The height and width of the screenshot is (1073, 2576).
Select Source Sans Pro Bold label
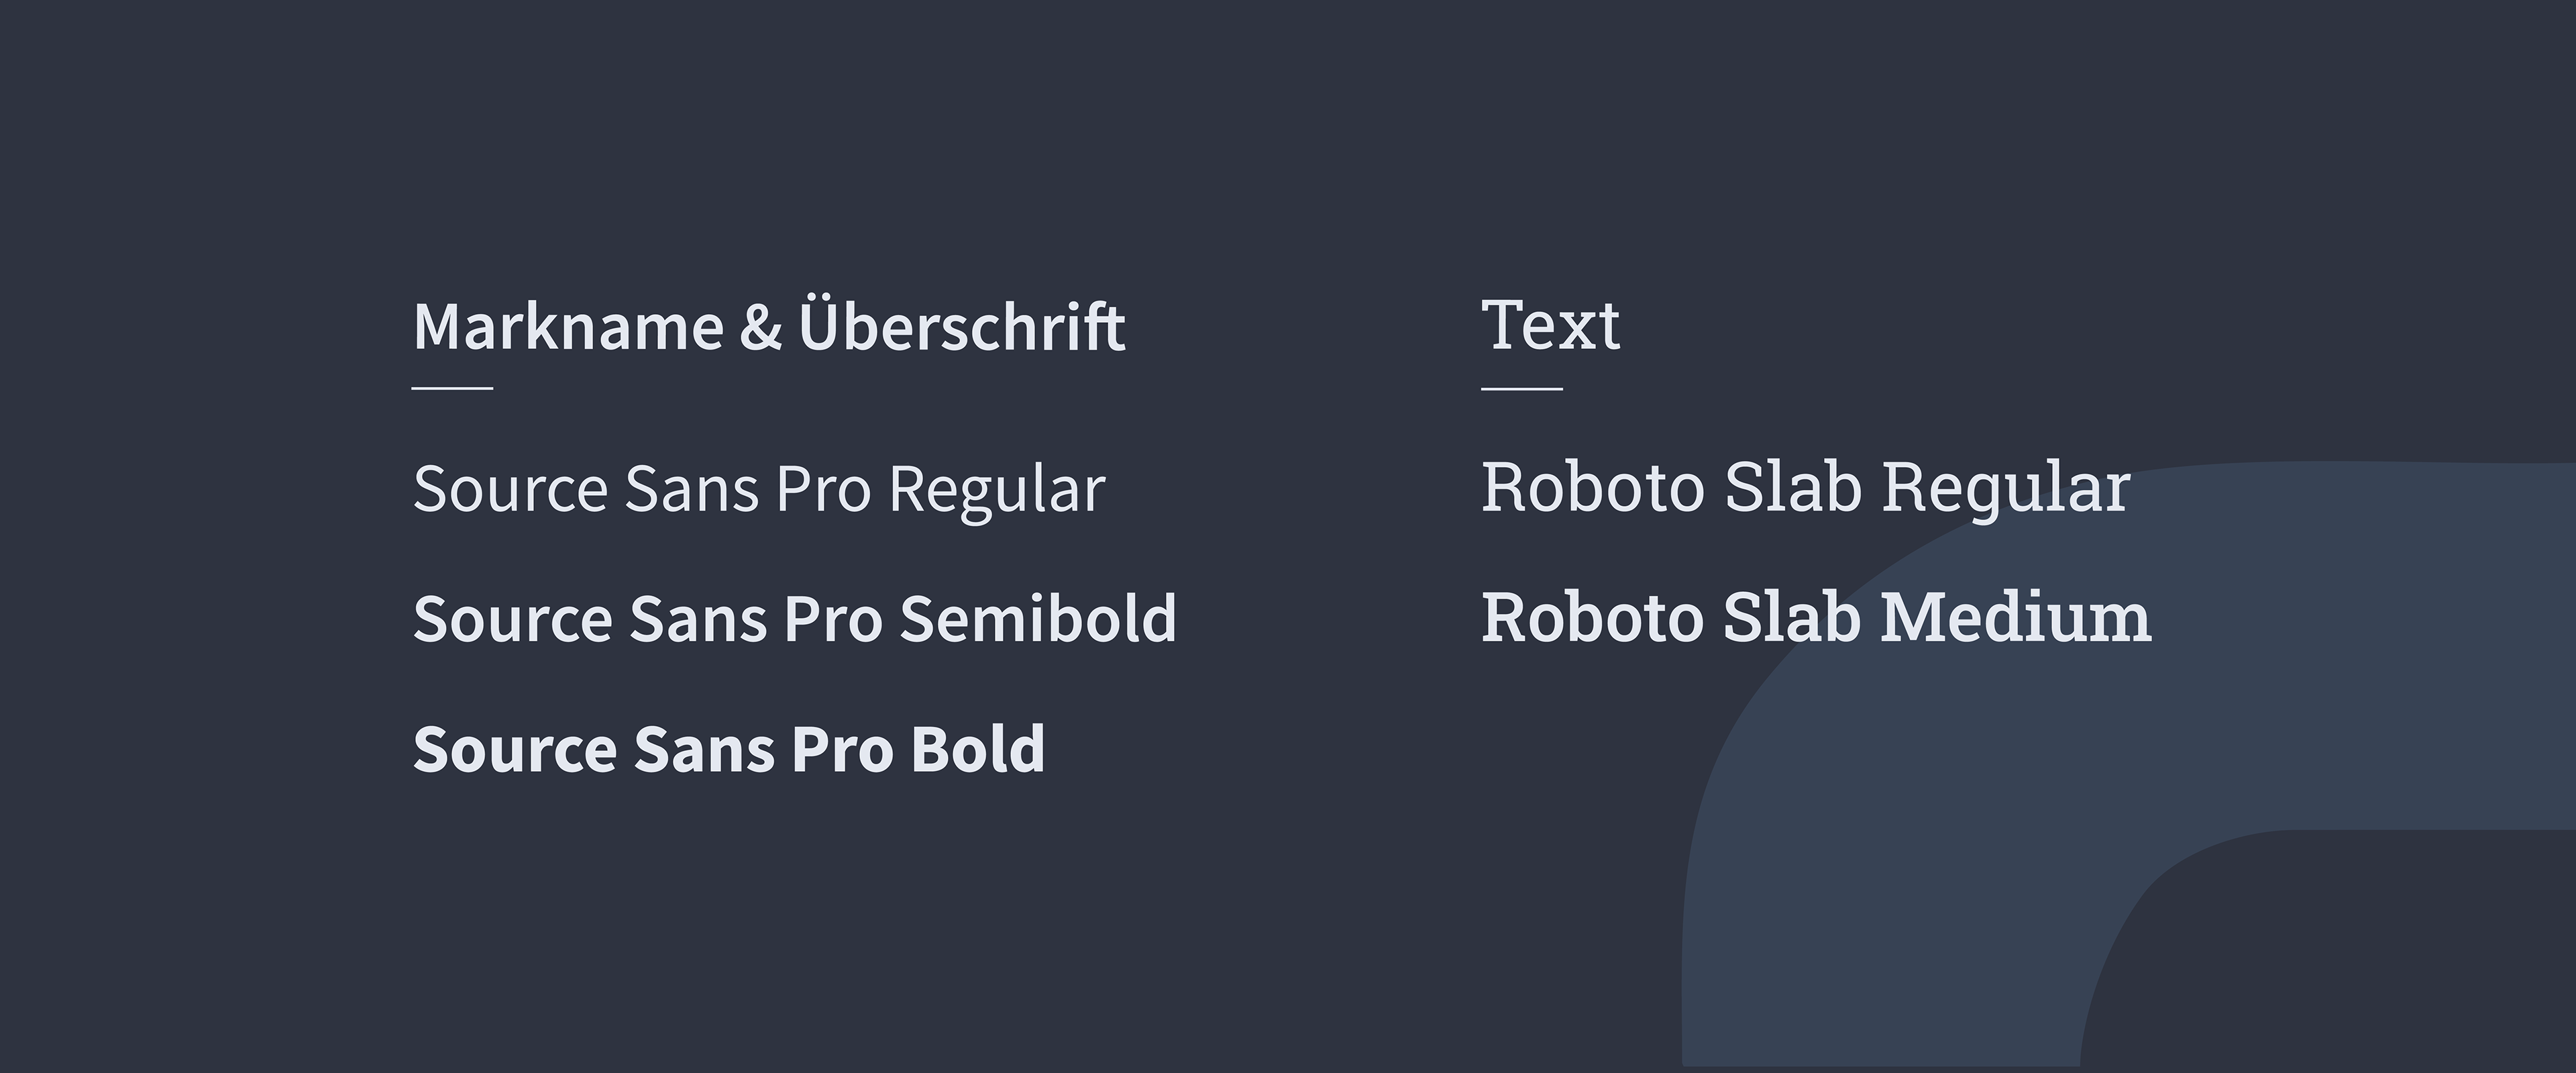point(729,748)
